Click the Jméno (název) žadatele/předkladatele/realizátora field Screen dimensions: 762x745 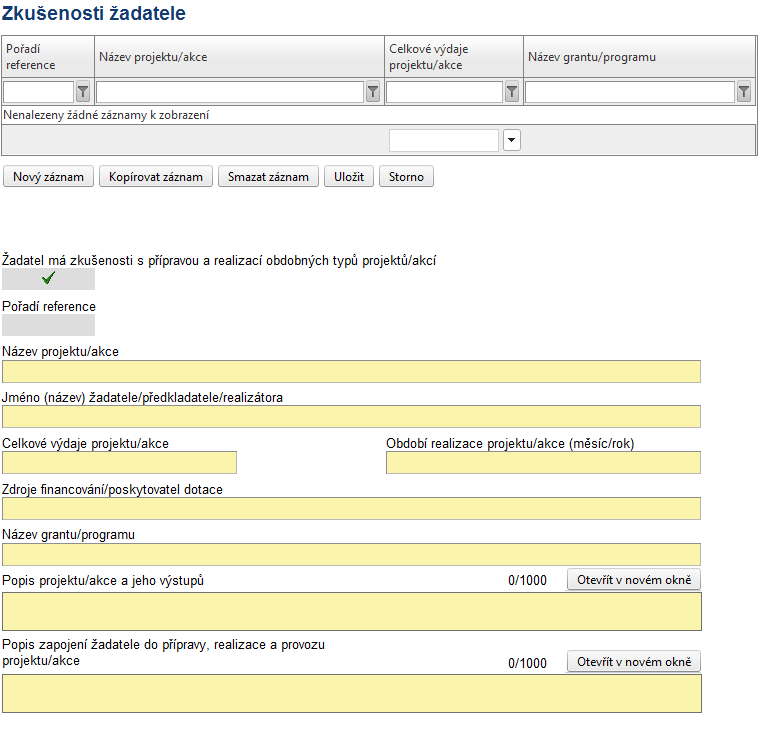[x=351, y=417]
